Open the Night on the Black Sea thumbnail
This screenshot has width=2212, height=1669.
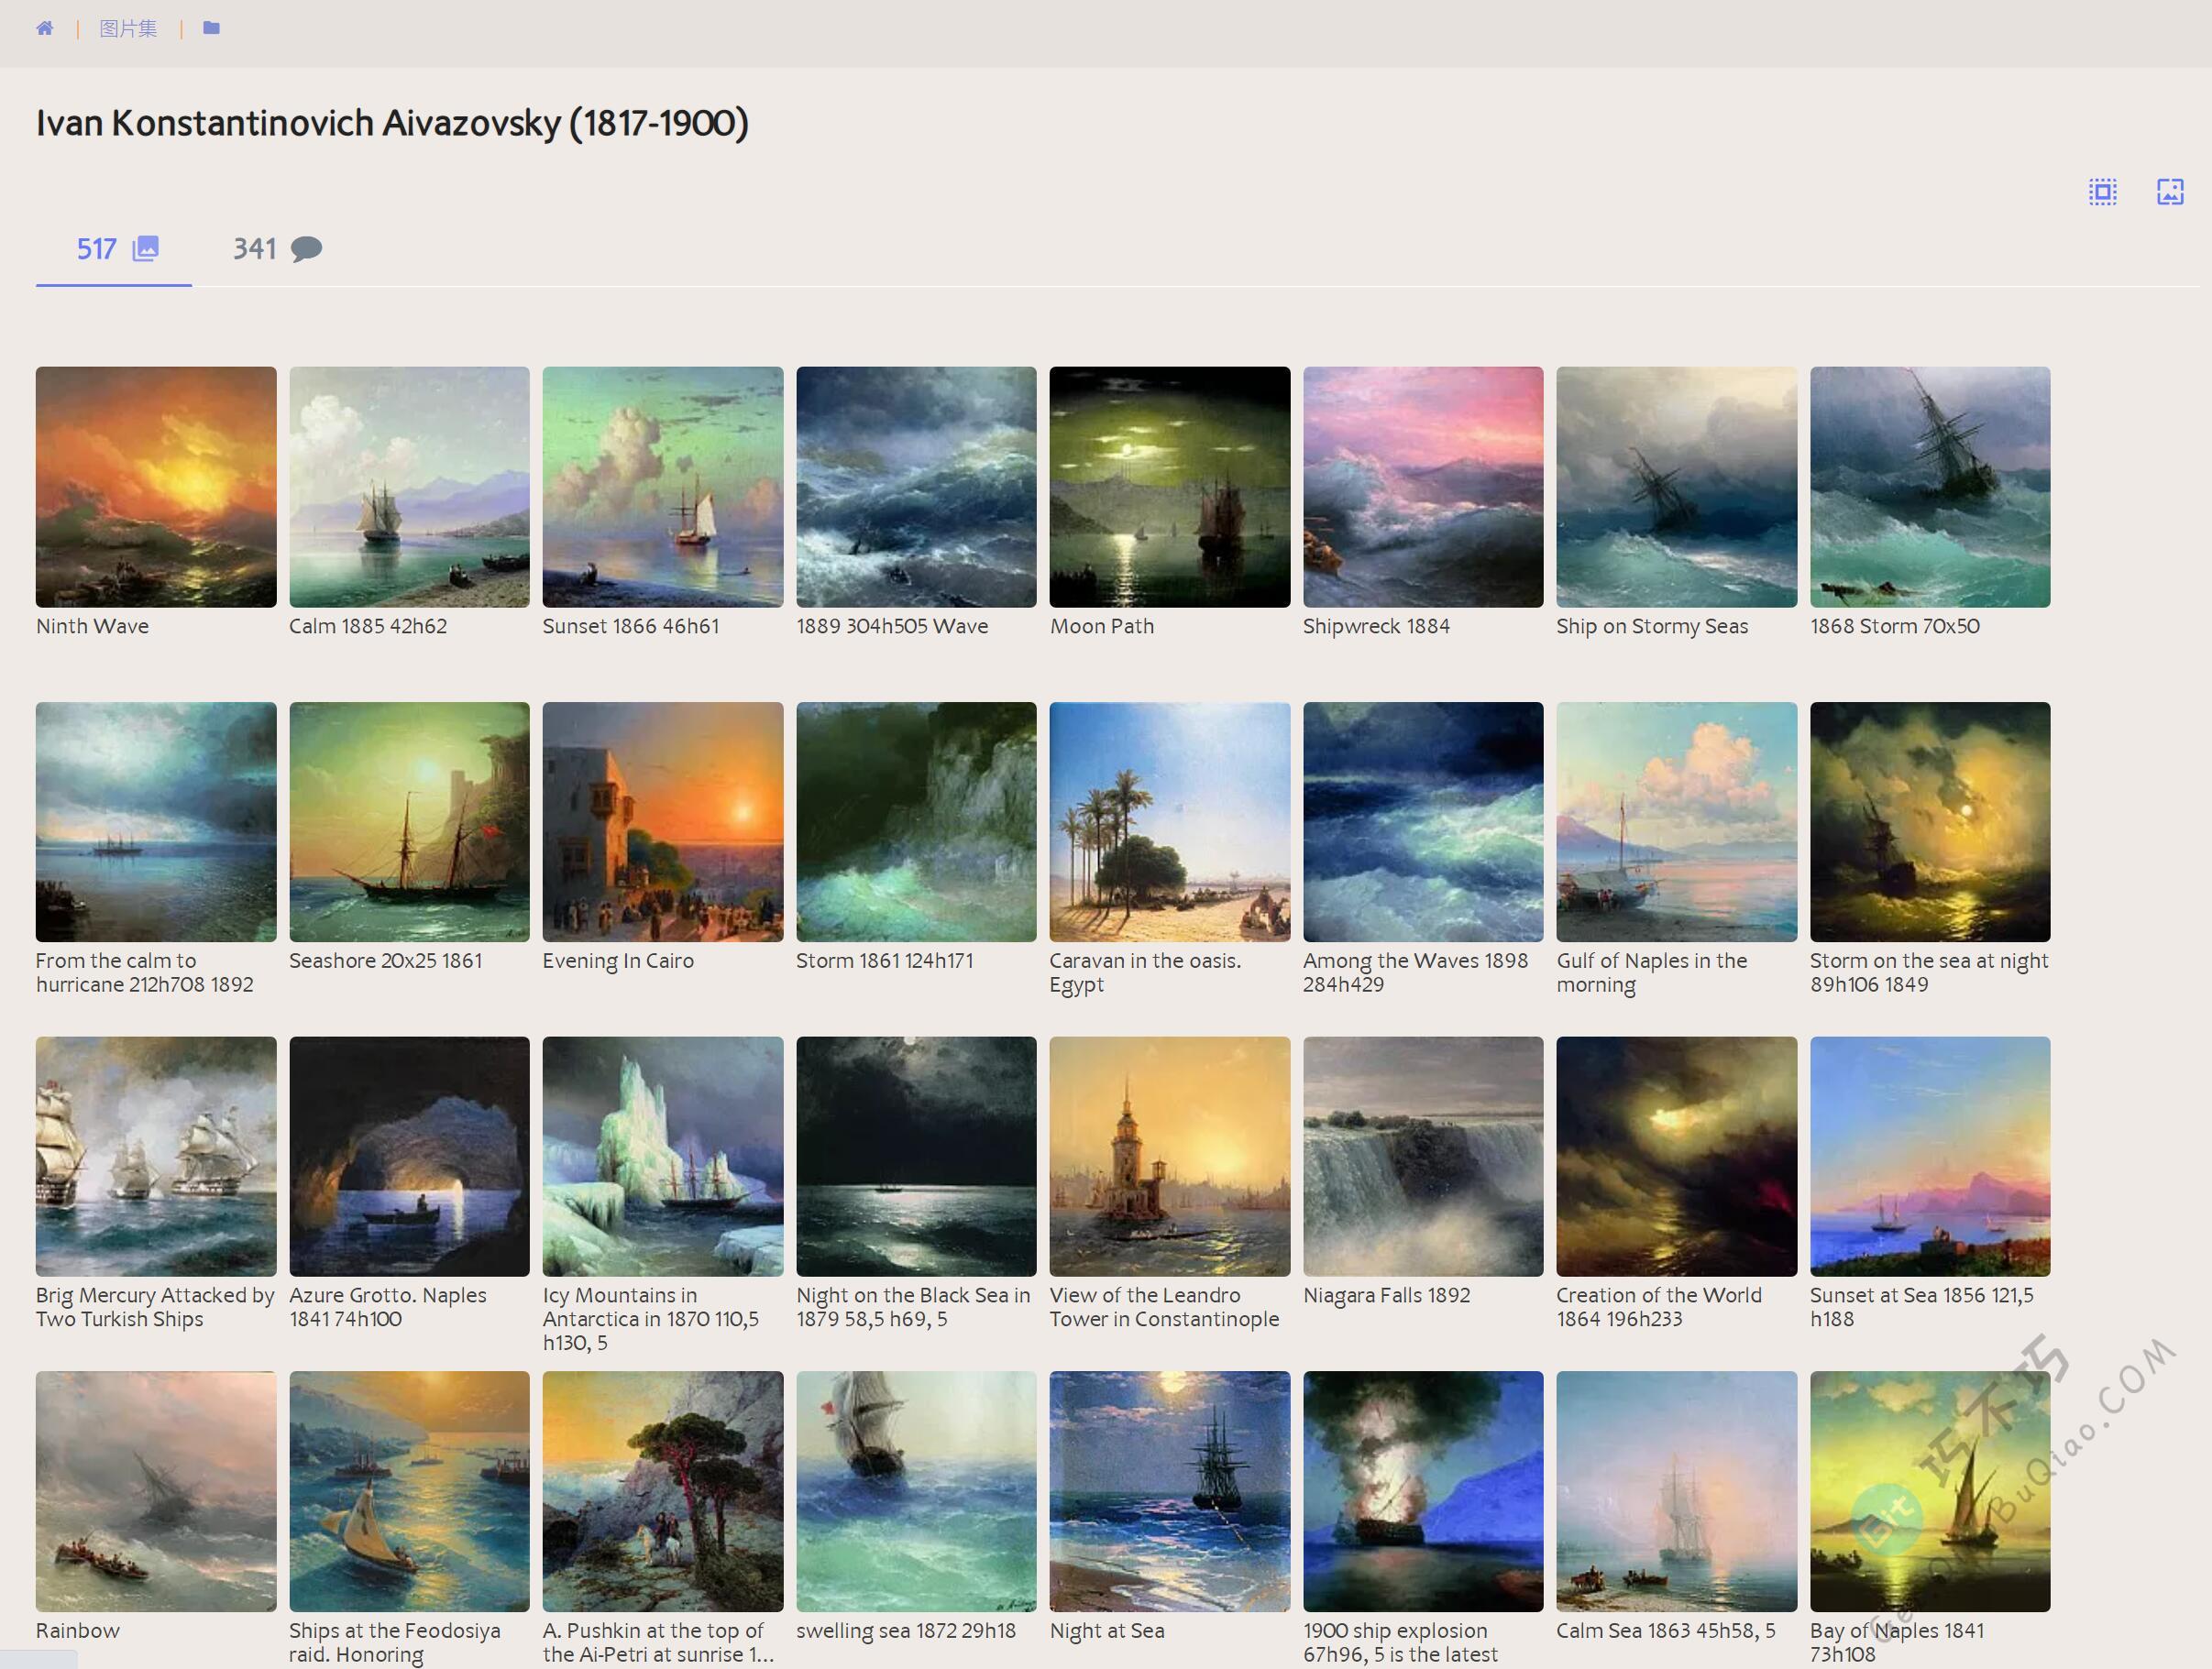pyautogui.click(x=916, y=1157)
